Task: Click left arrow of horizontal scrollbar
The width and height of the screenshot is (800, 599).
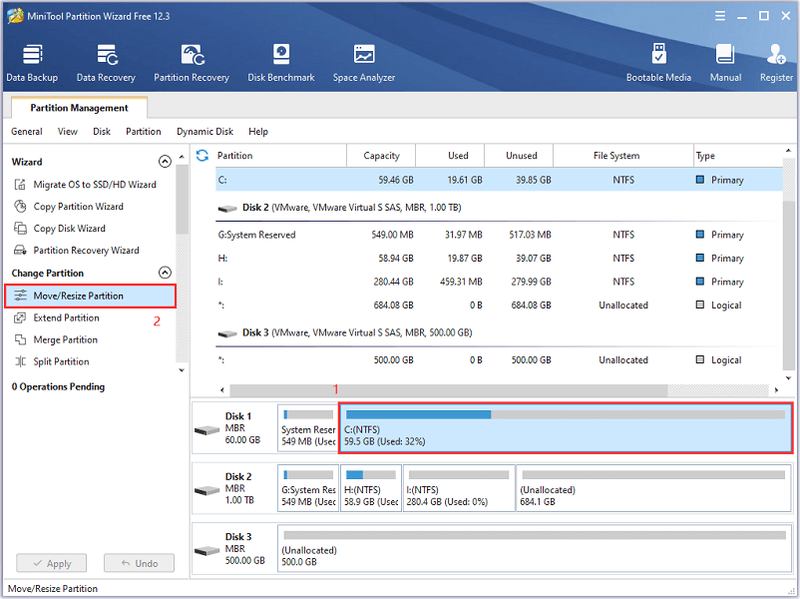Action: click(222, 390)
